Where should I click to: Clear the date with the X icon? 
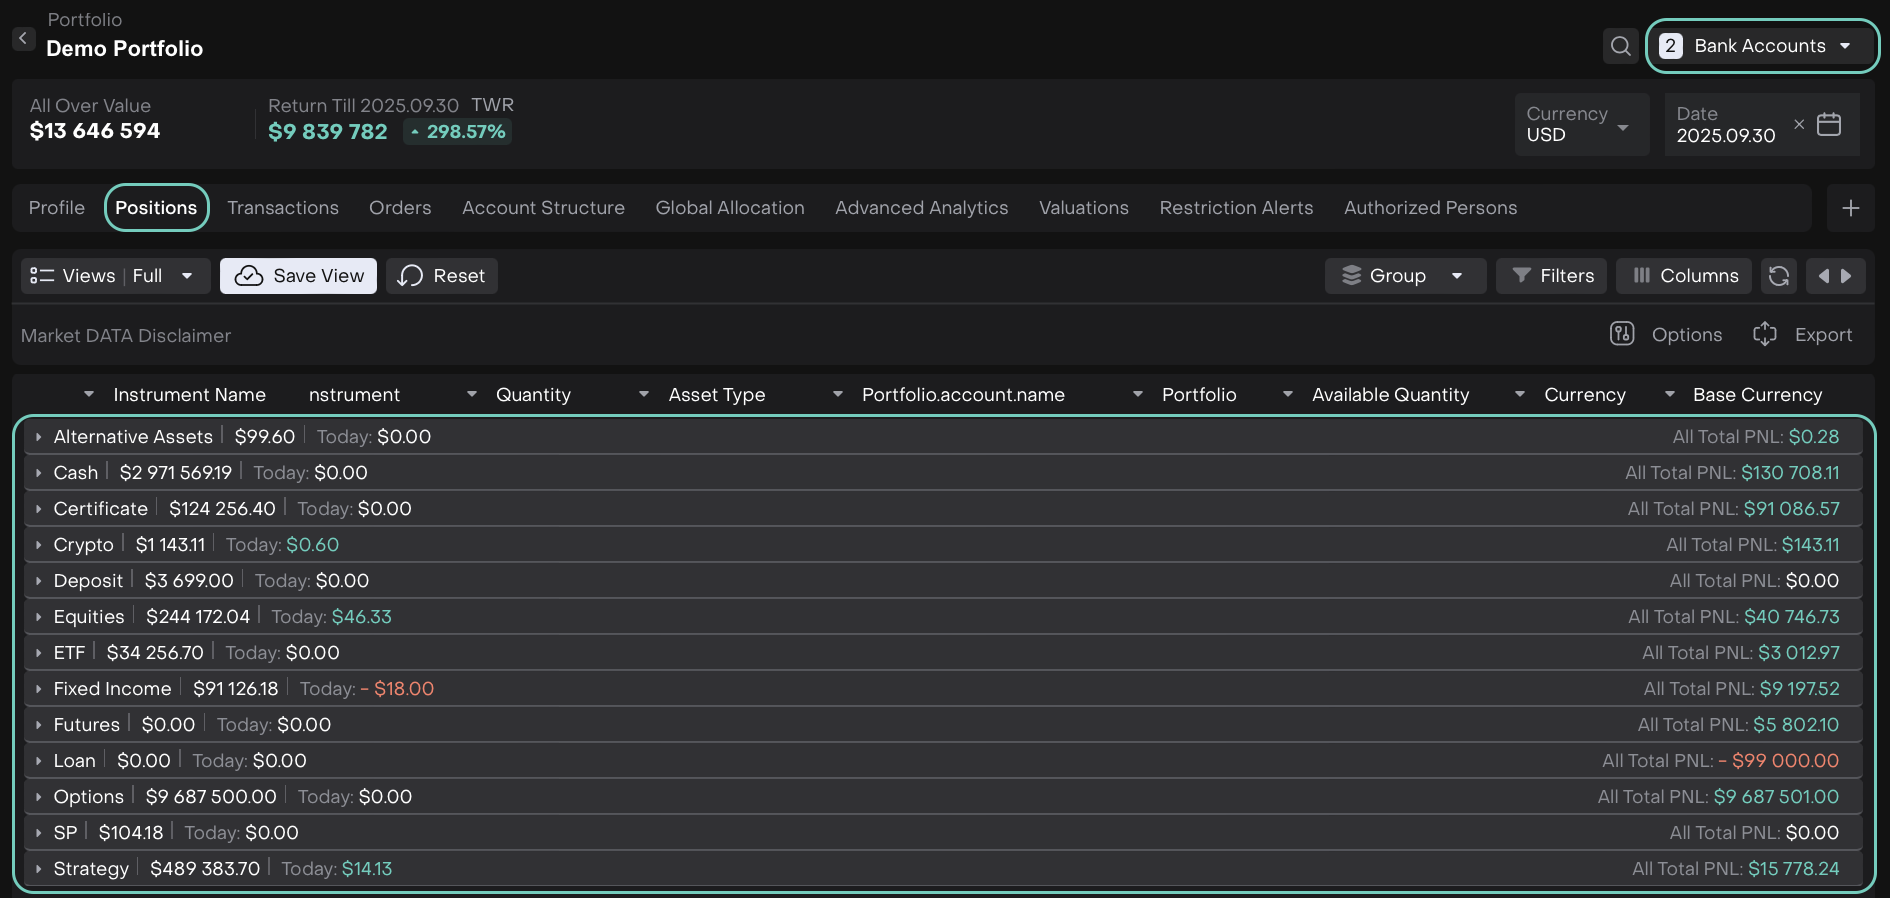1799,125
